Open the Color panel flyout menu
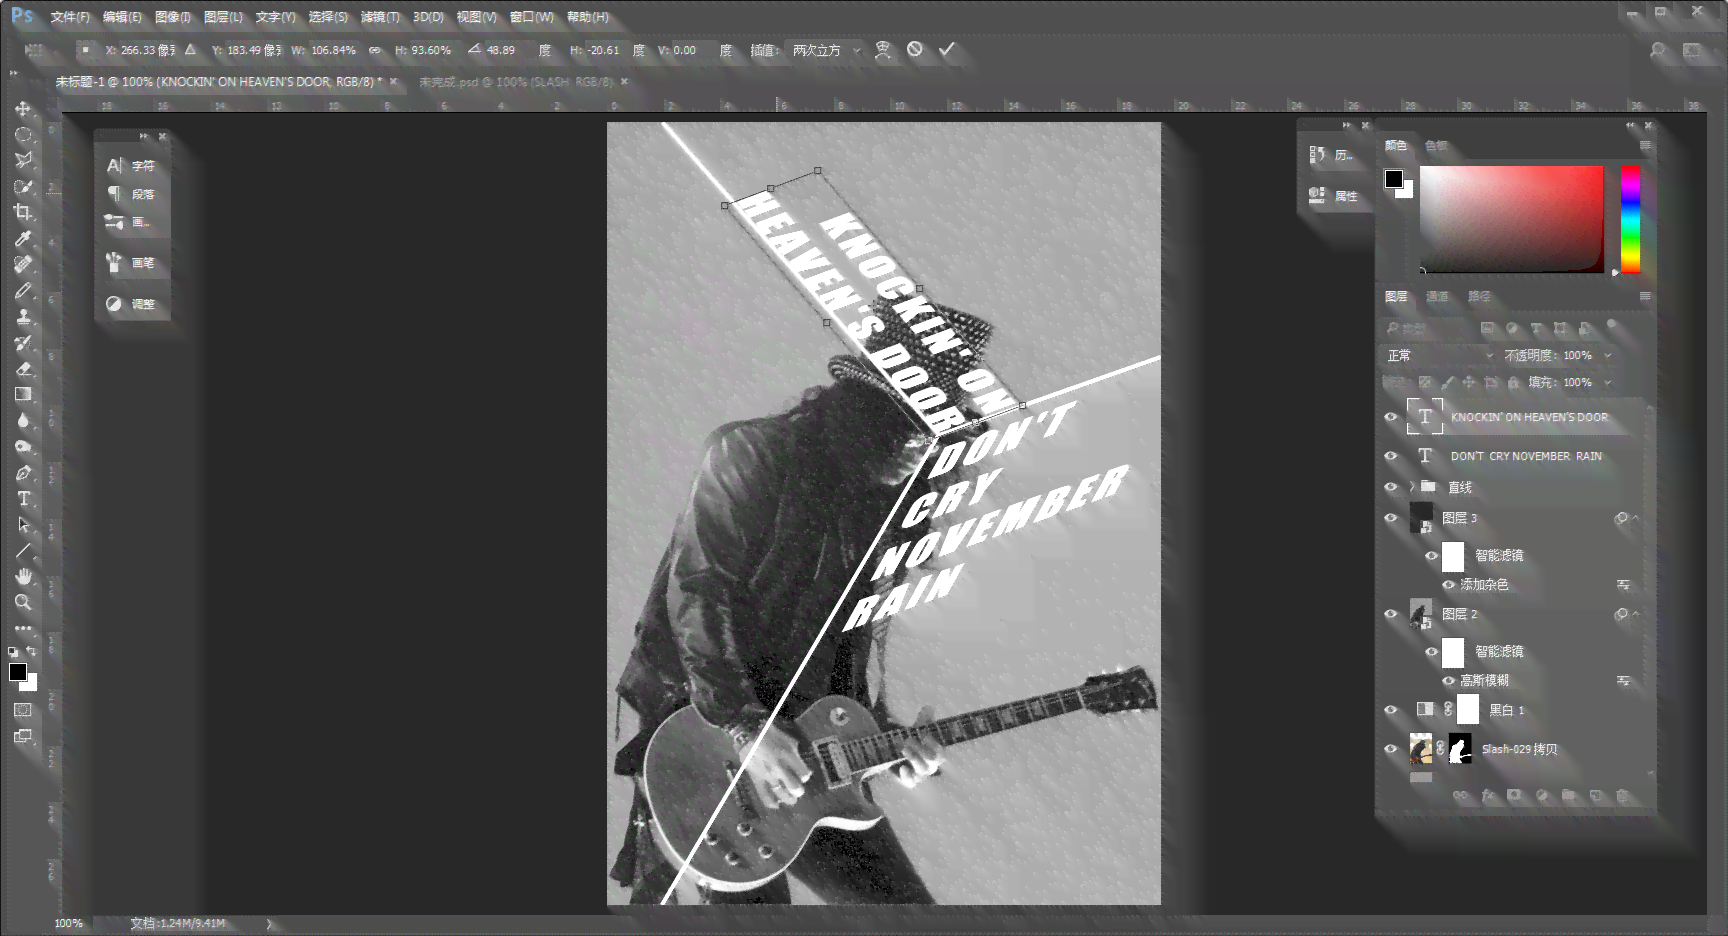Image resolution: width=1728 pixels, height=936 pixels. tap(1645, 146)
